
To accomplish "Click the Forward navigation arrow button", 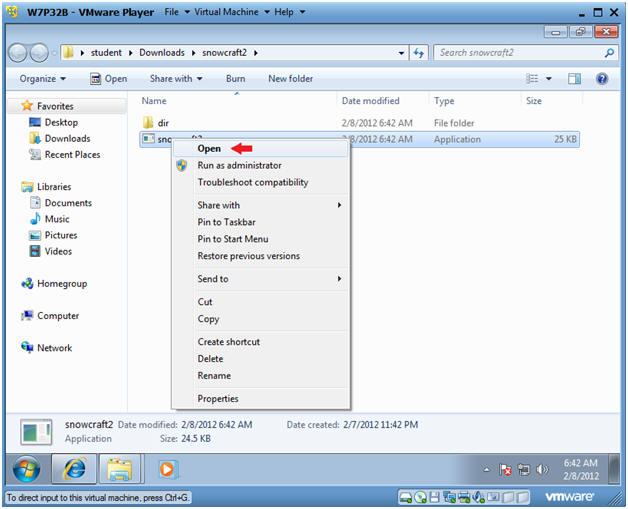I will [x=39, y=53].
